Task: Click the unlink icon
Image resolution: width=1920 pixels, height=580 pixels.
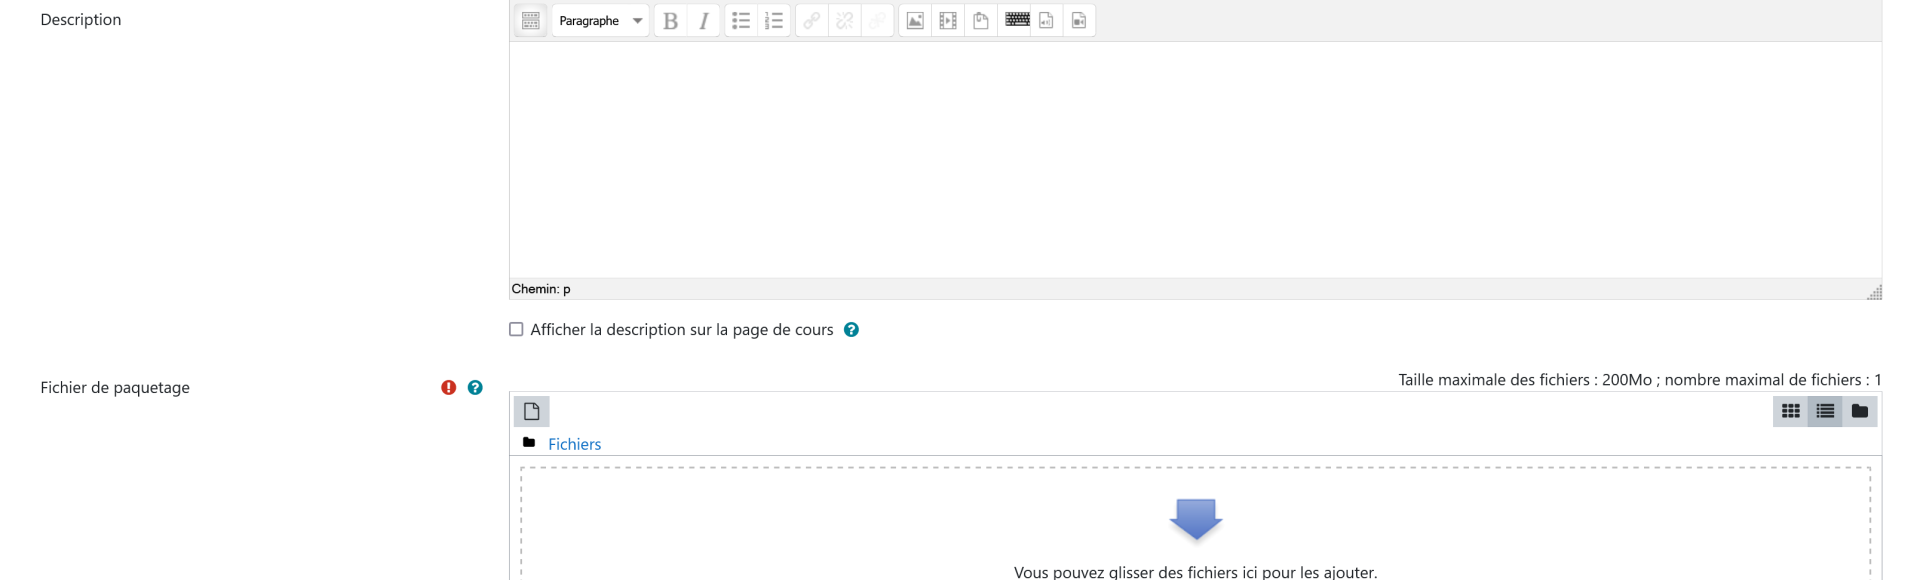Action: pos(845,20)
